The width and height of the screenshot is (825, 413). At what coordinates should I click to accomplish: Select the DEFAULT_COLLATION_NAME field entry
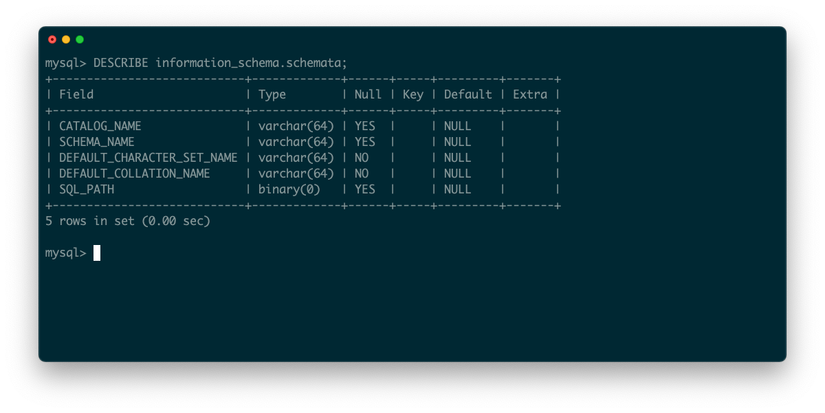coord(134,173)
